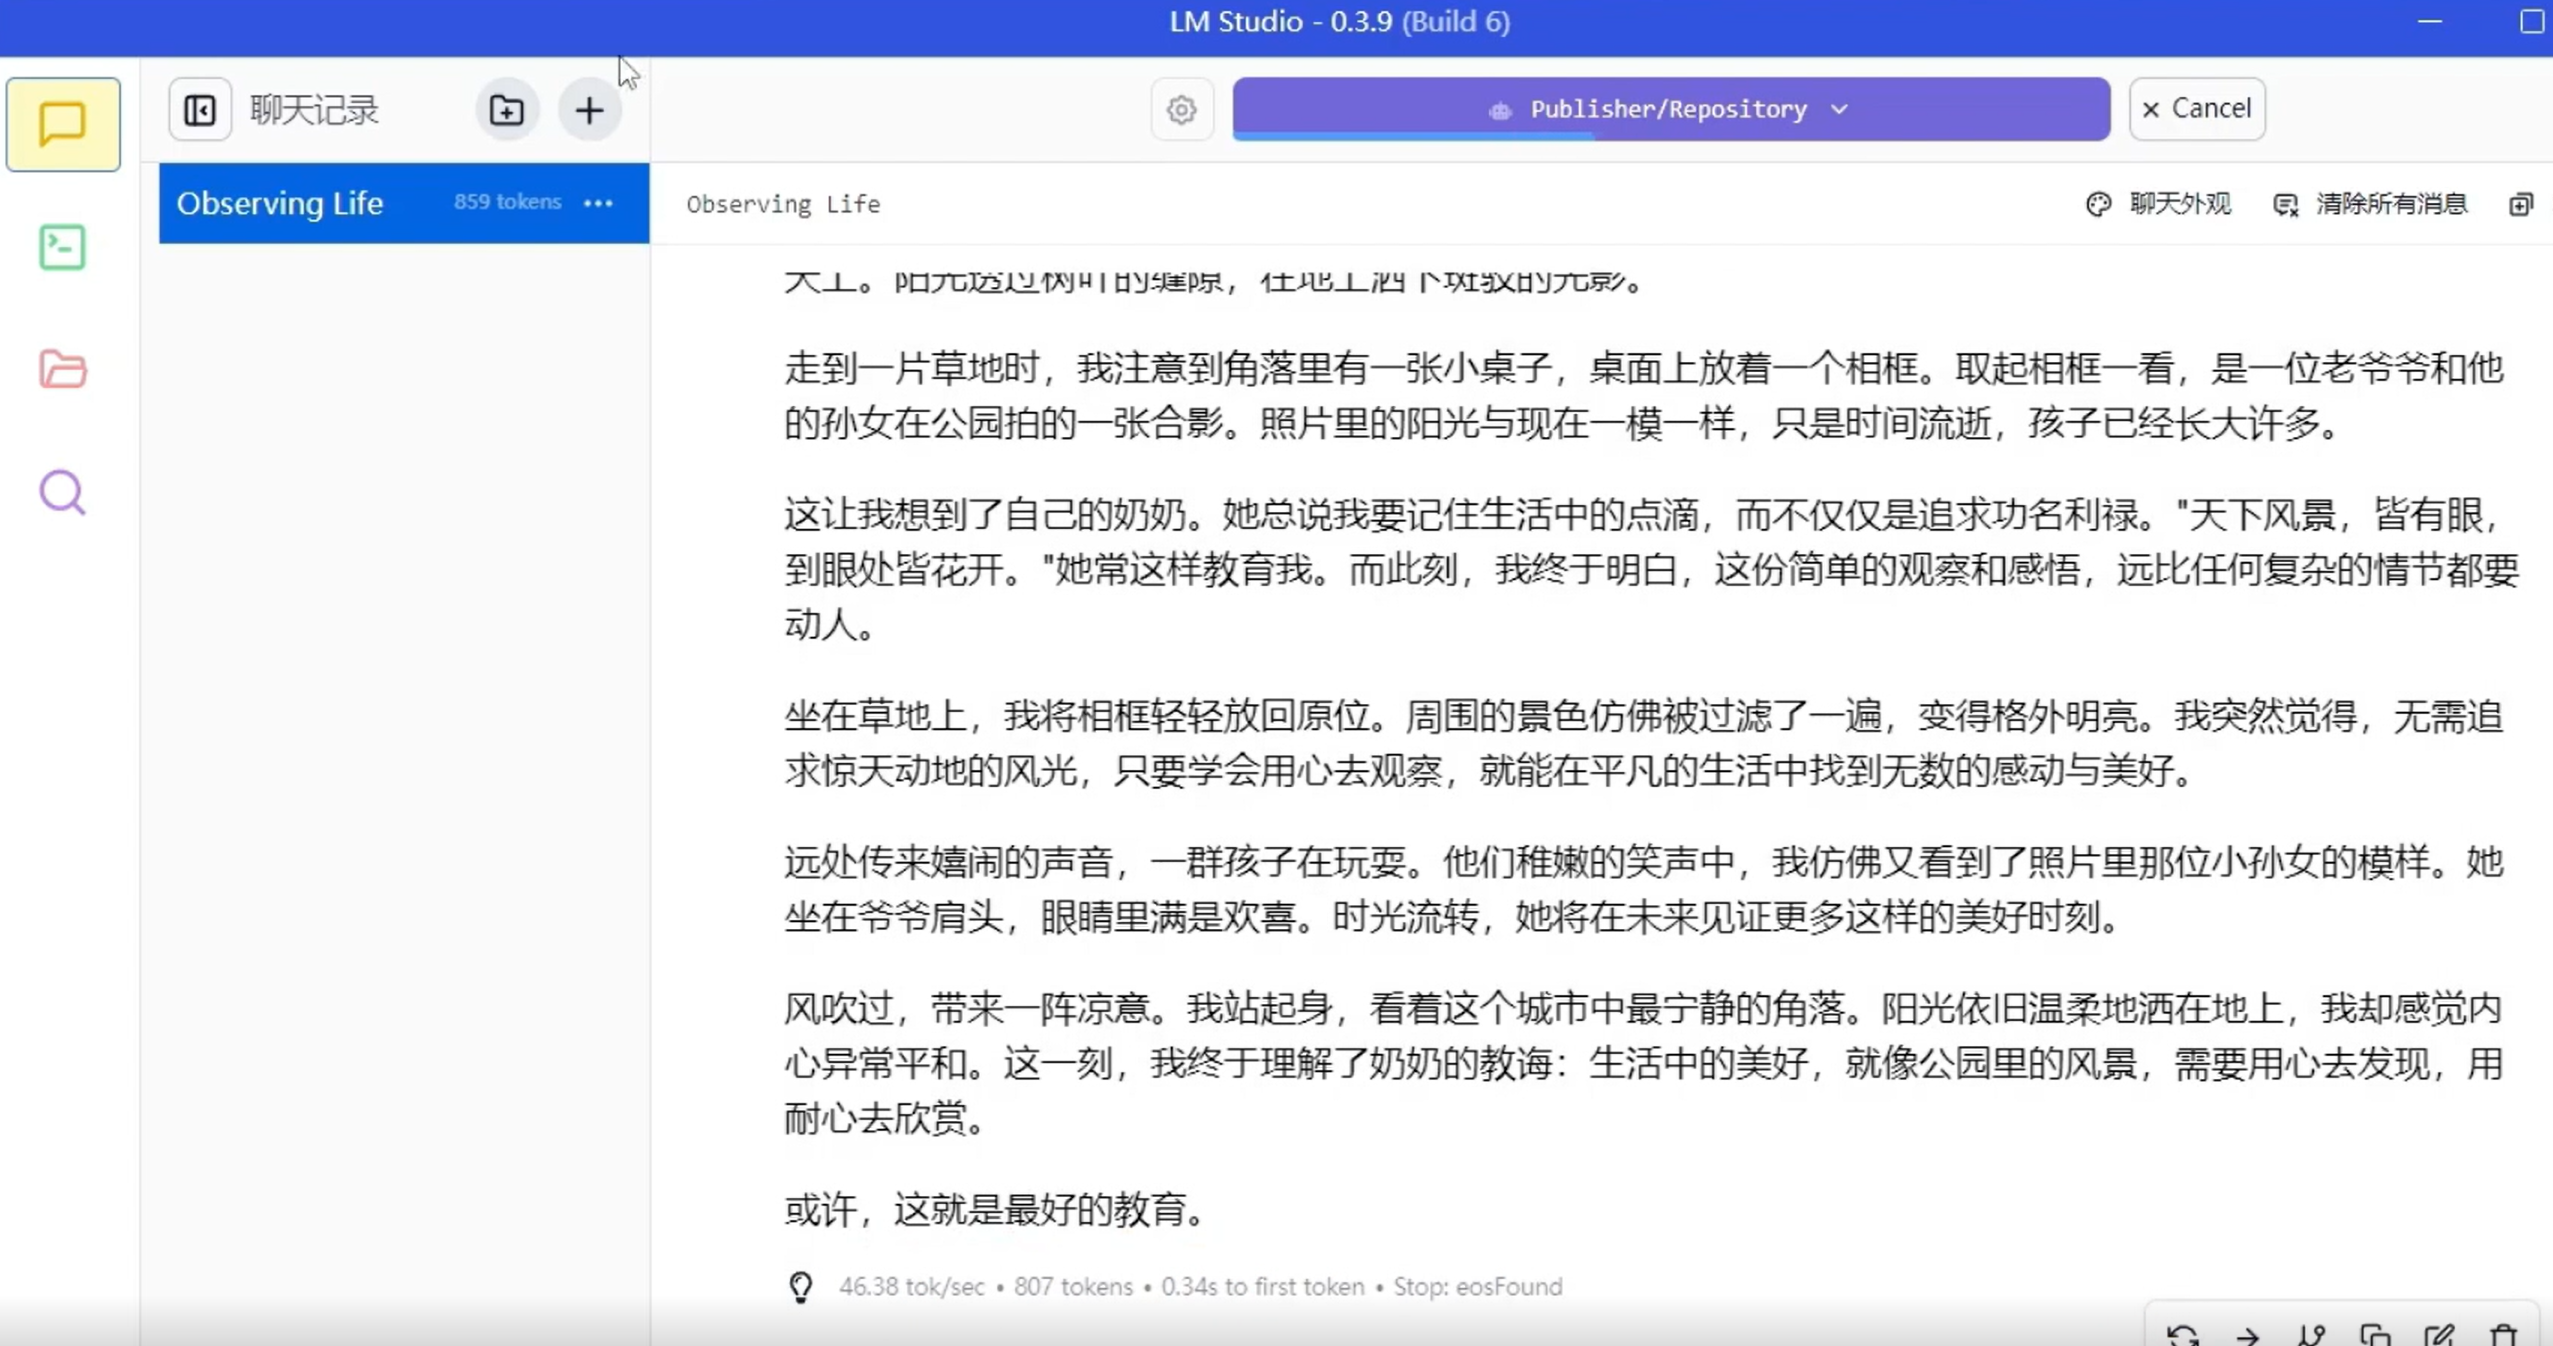2553x1346 pixels.
Task: Click the duplicate chat icon top right
Action: pos(2521,204)
